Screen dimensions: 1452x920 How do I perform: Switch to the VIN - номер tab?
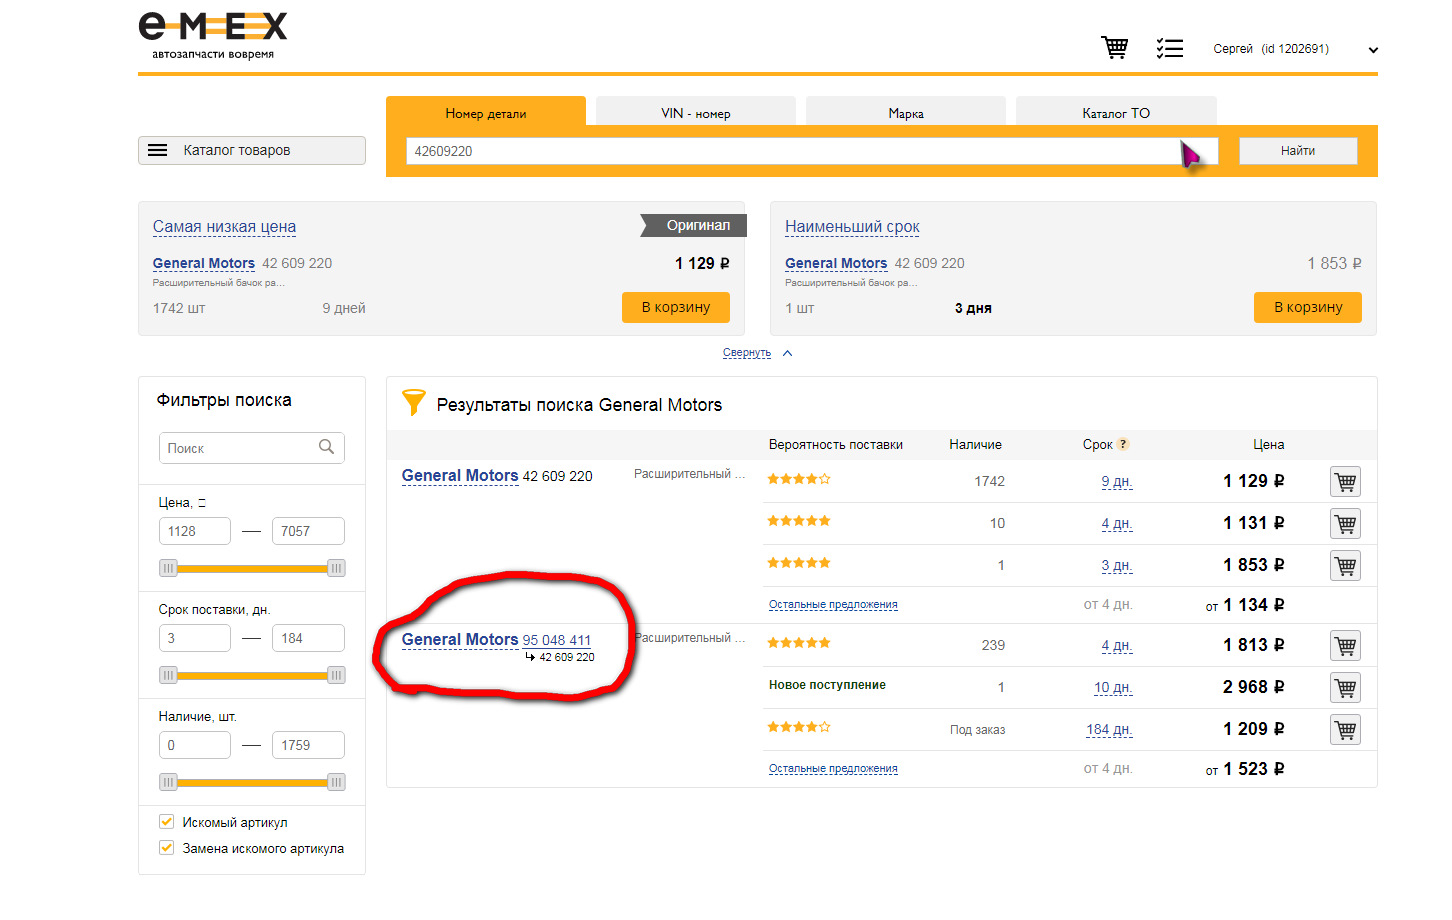click(696, 113)
